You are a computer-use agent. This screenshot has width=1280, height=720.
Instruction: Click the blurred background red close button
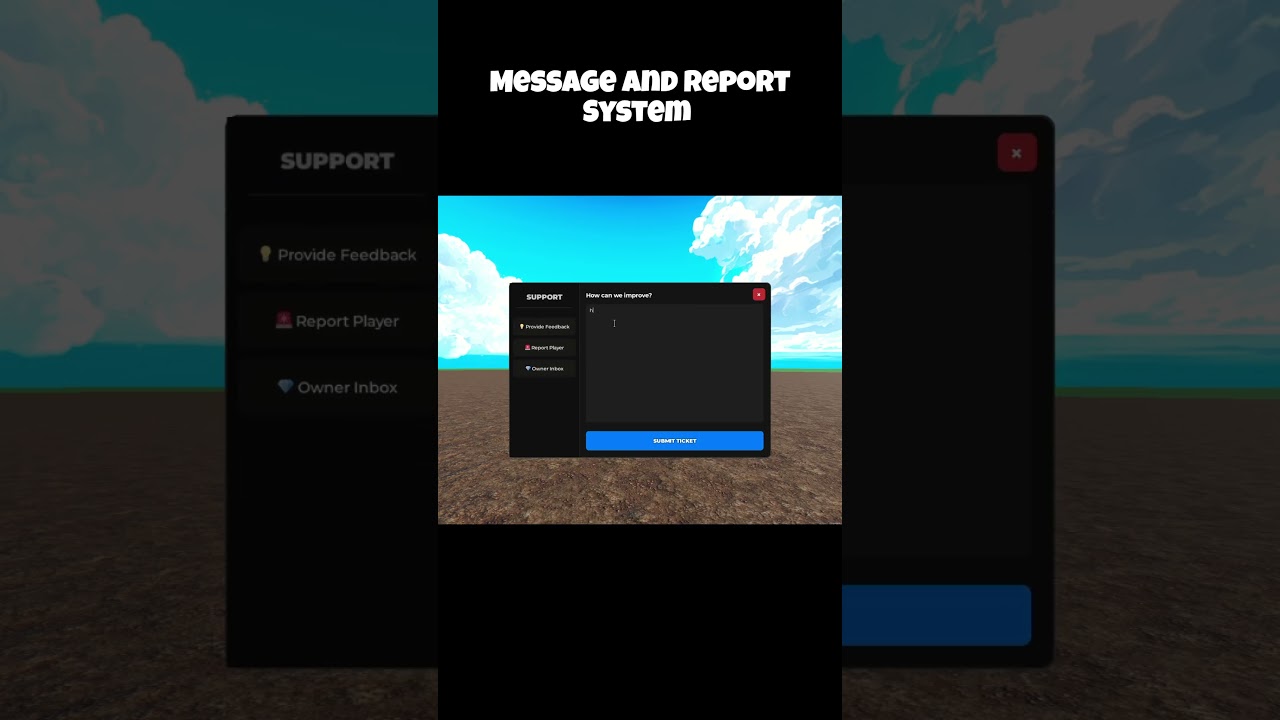point(1017,153)
